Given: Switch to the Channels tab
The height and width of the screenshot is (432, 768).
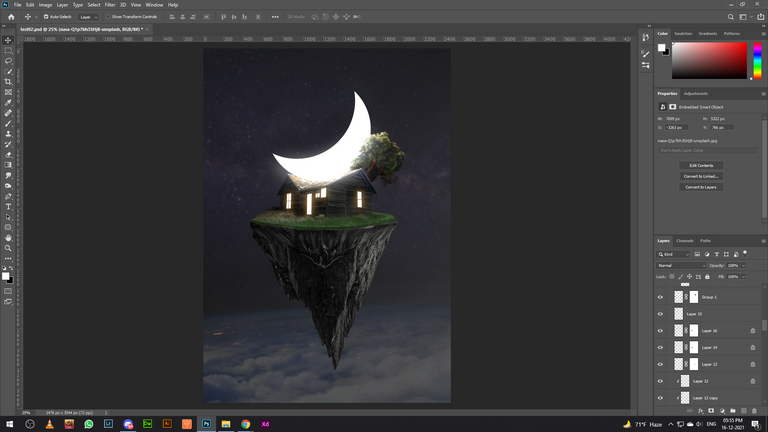Looking at the screenshot, I should pos(684,241).
